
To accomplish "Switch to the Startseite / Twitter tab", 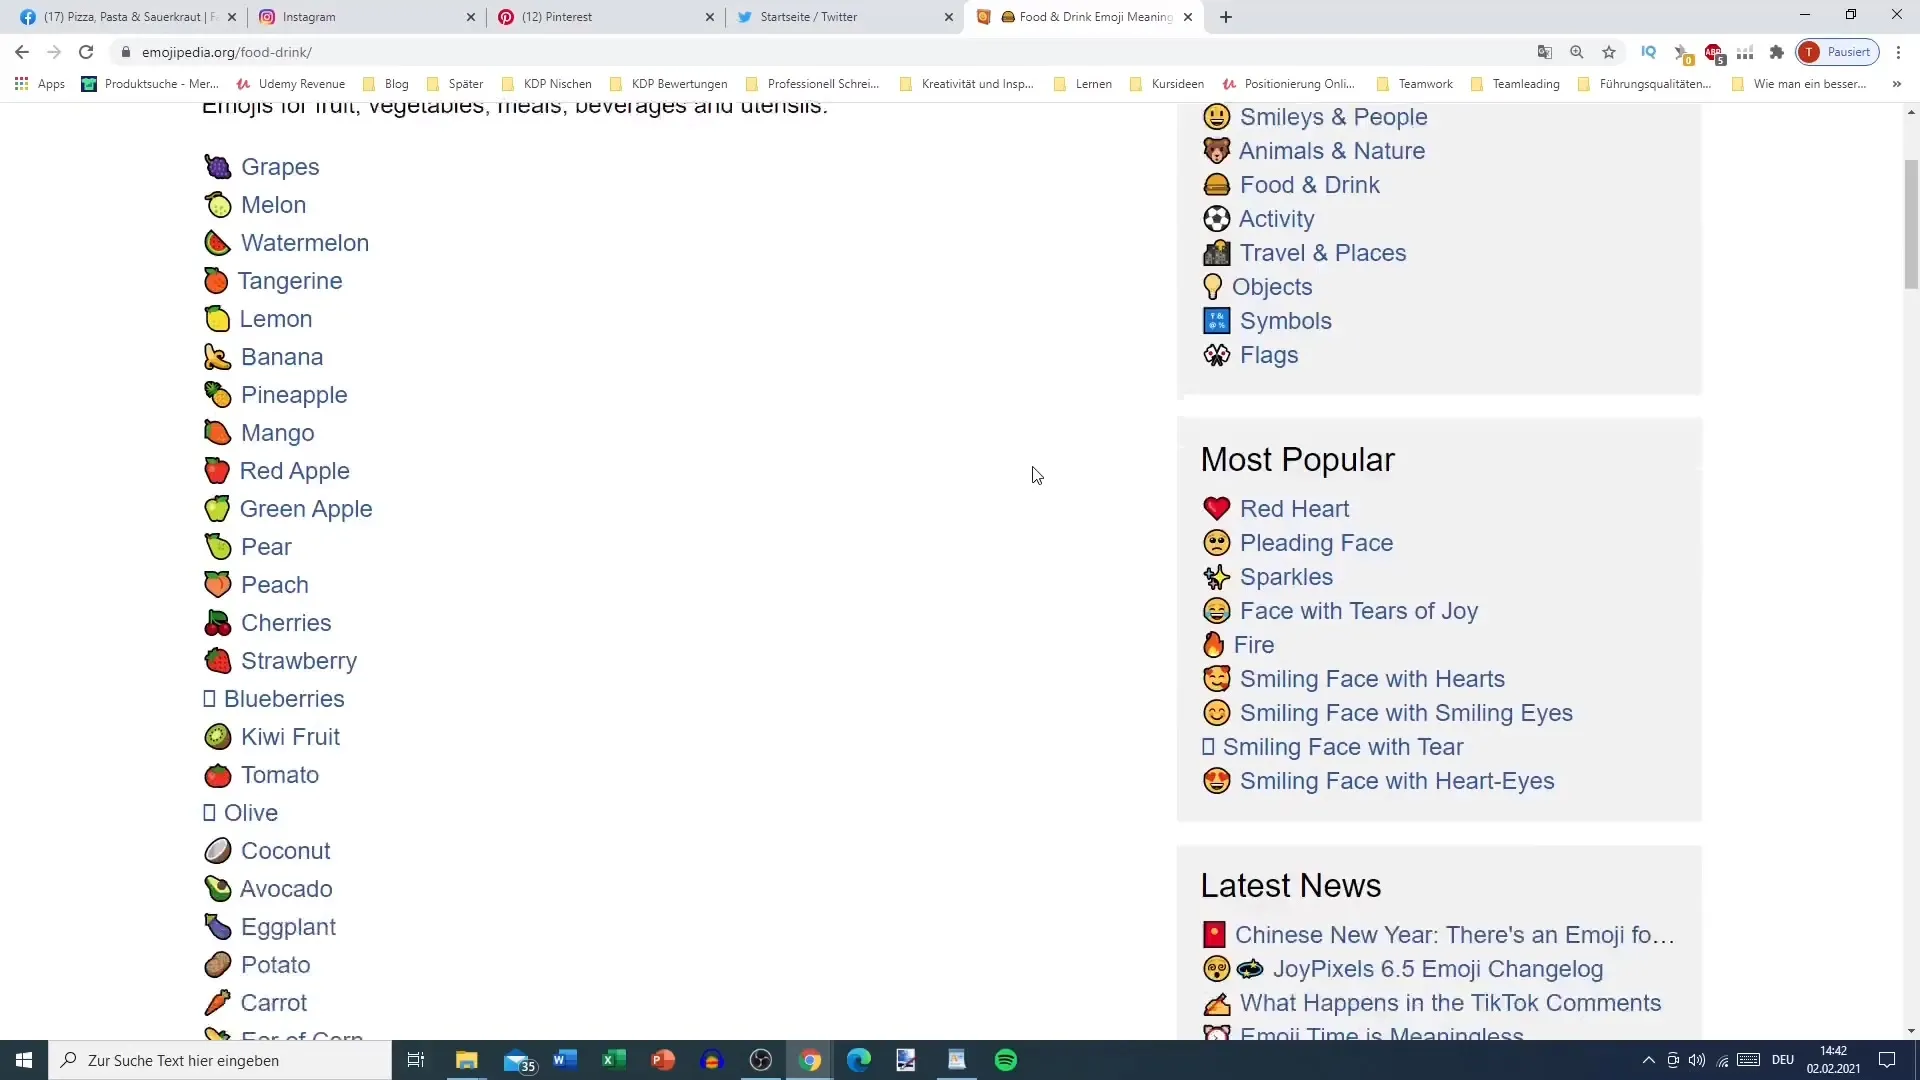I will 845,17.
